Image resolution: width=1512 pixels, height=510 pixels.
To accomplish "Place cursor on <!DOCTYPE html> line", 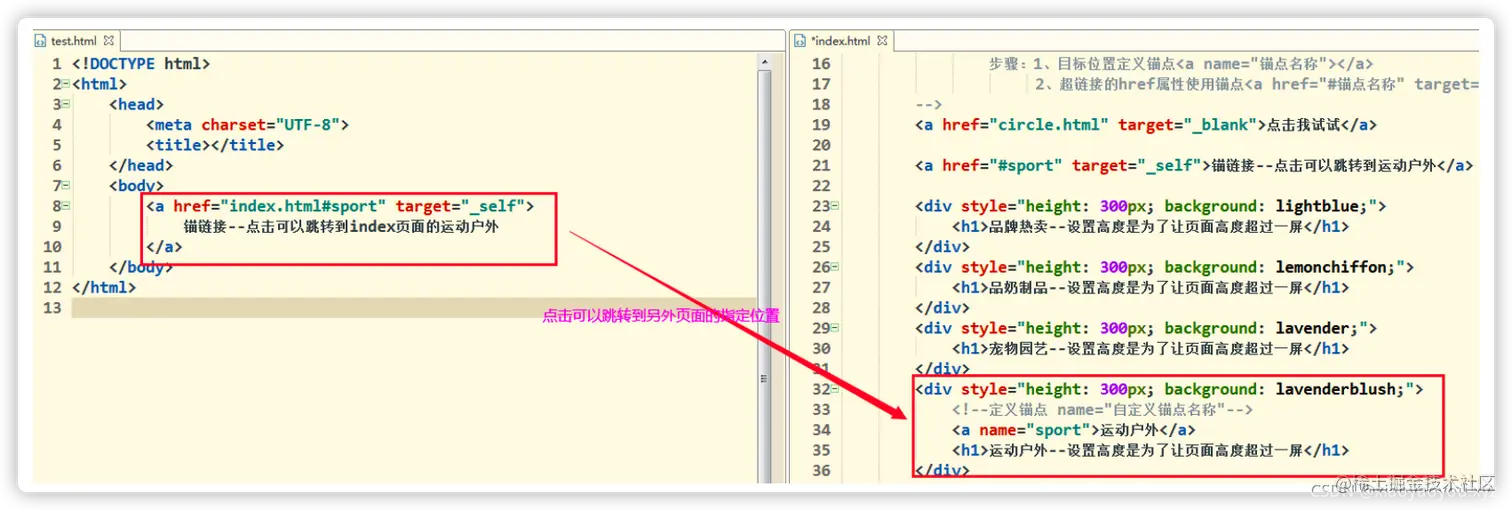I will tap(141, 64).
